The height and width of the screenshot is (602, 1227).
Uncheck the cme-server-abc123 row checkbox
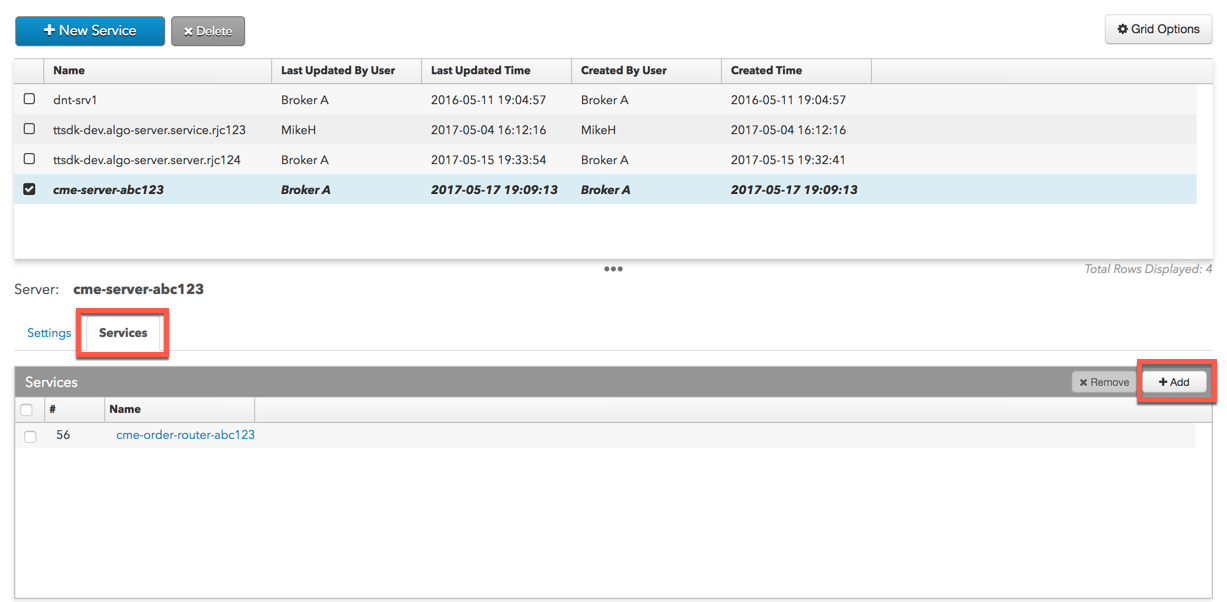point(29,189)
